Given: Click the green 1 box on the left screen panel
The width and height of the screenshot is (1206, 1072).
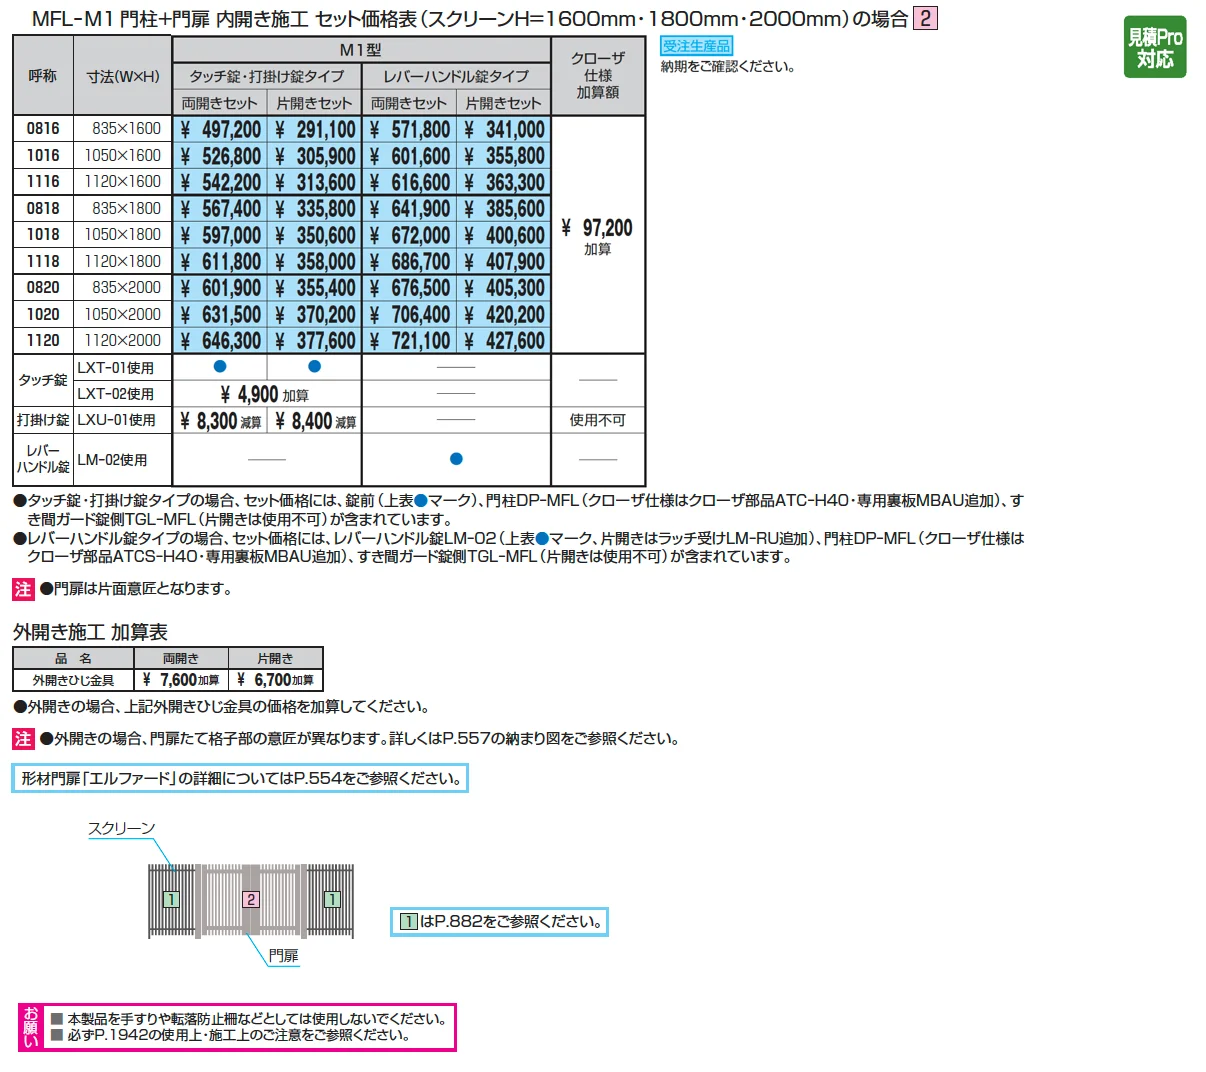Looking at the screenshot, I should point(171,899).
